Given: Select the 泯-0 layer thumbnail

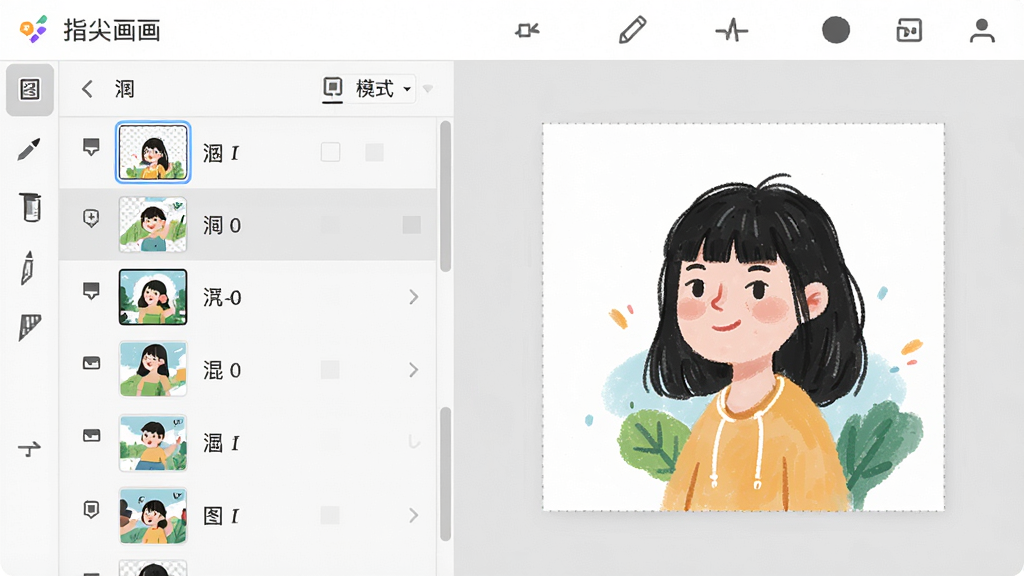Looking at the screenshot, I should tap(153, 297).
